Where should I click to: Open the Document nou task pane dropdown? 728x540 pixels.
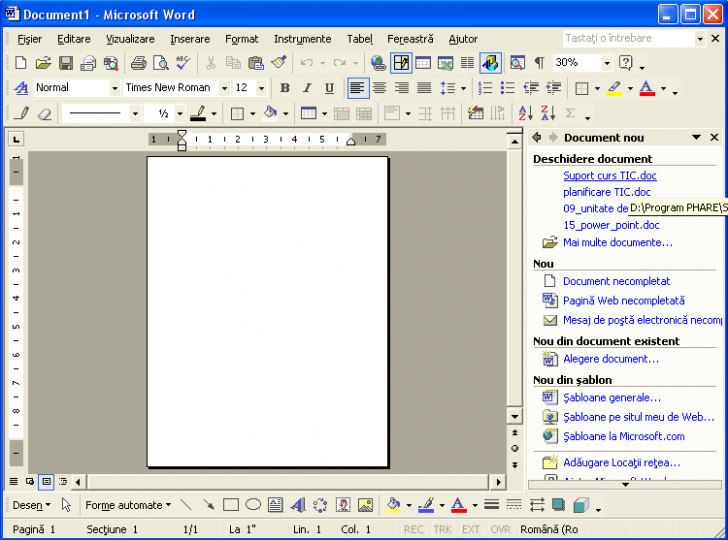pyautogui.click(x=696, y=137)
